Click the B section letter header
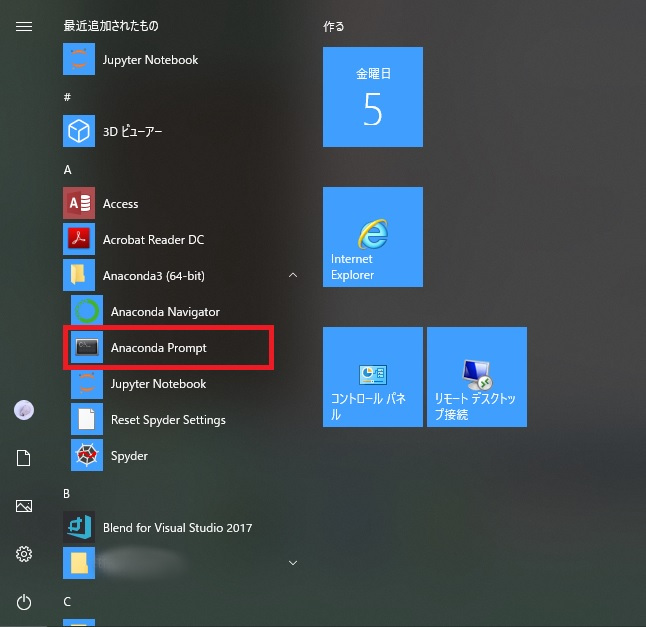Viewport: 646px width, 627px height. pos(66,494)
